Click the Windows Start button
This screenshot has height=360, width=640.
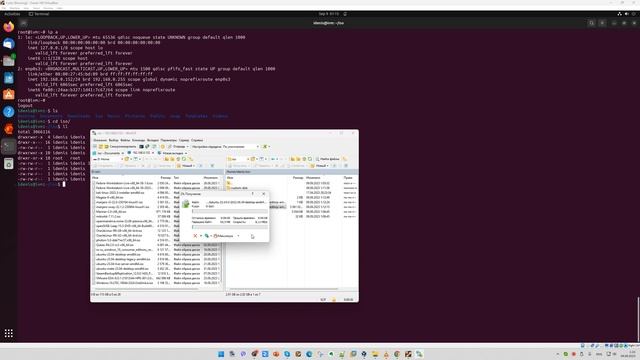coord(221,354)
